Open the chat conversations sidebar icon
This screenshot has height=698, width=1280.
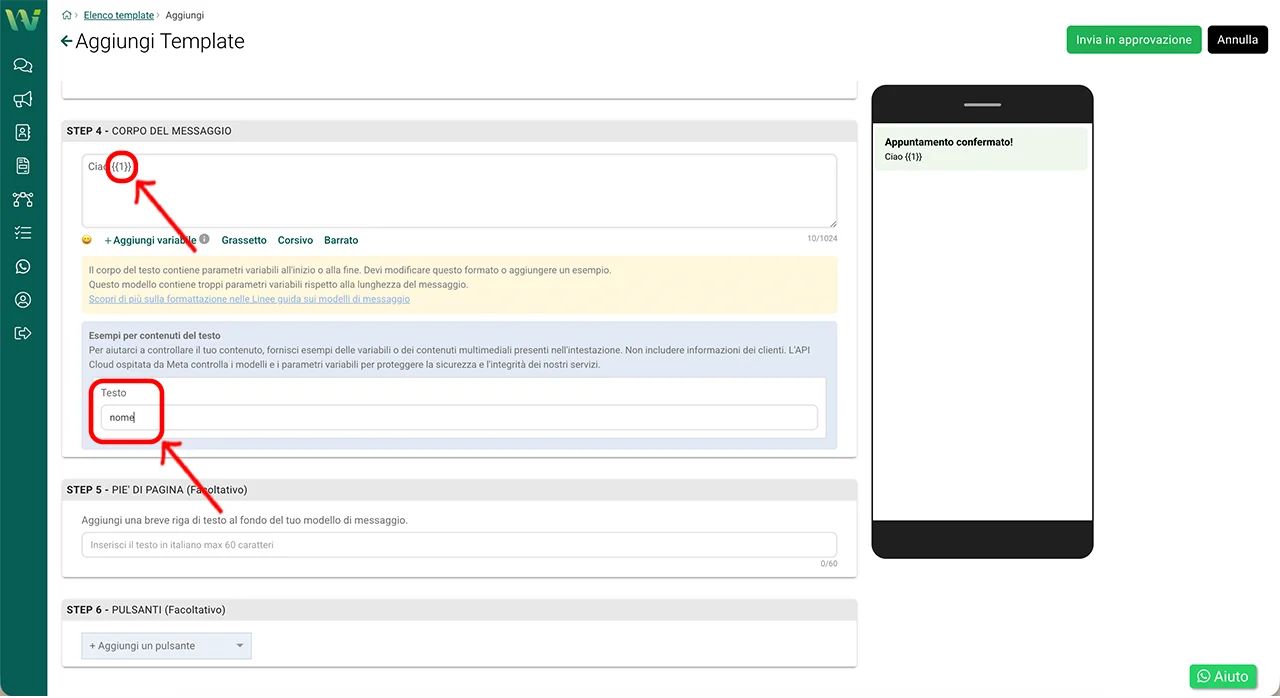(23, 66)
